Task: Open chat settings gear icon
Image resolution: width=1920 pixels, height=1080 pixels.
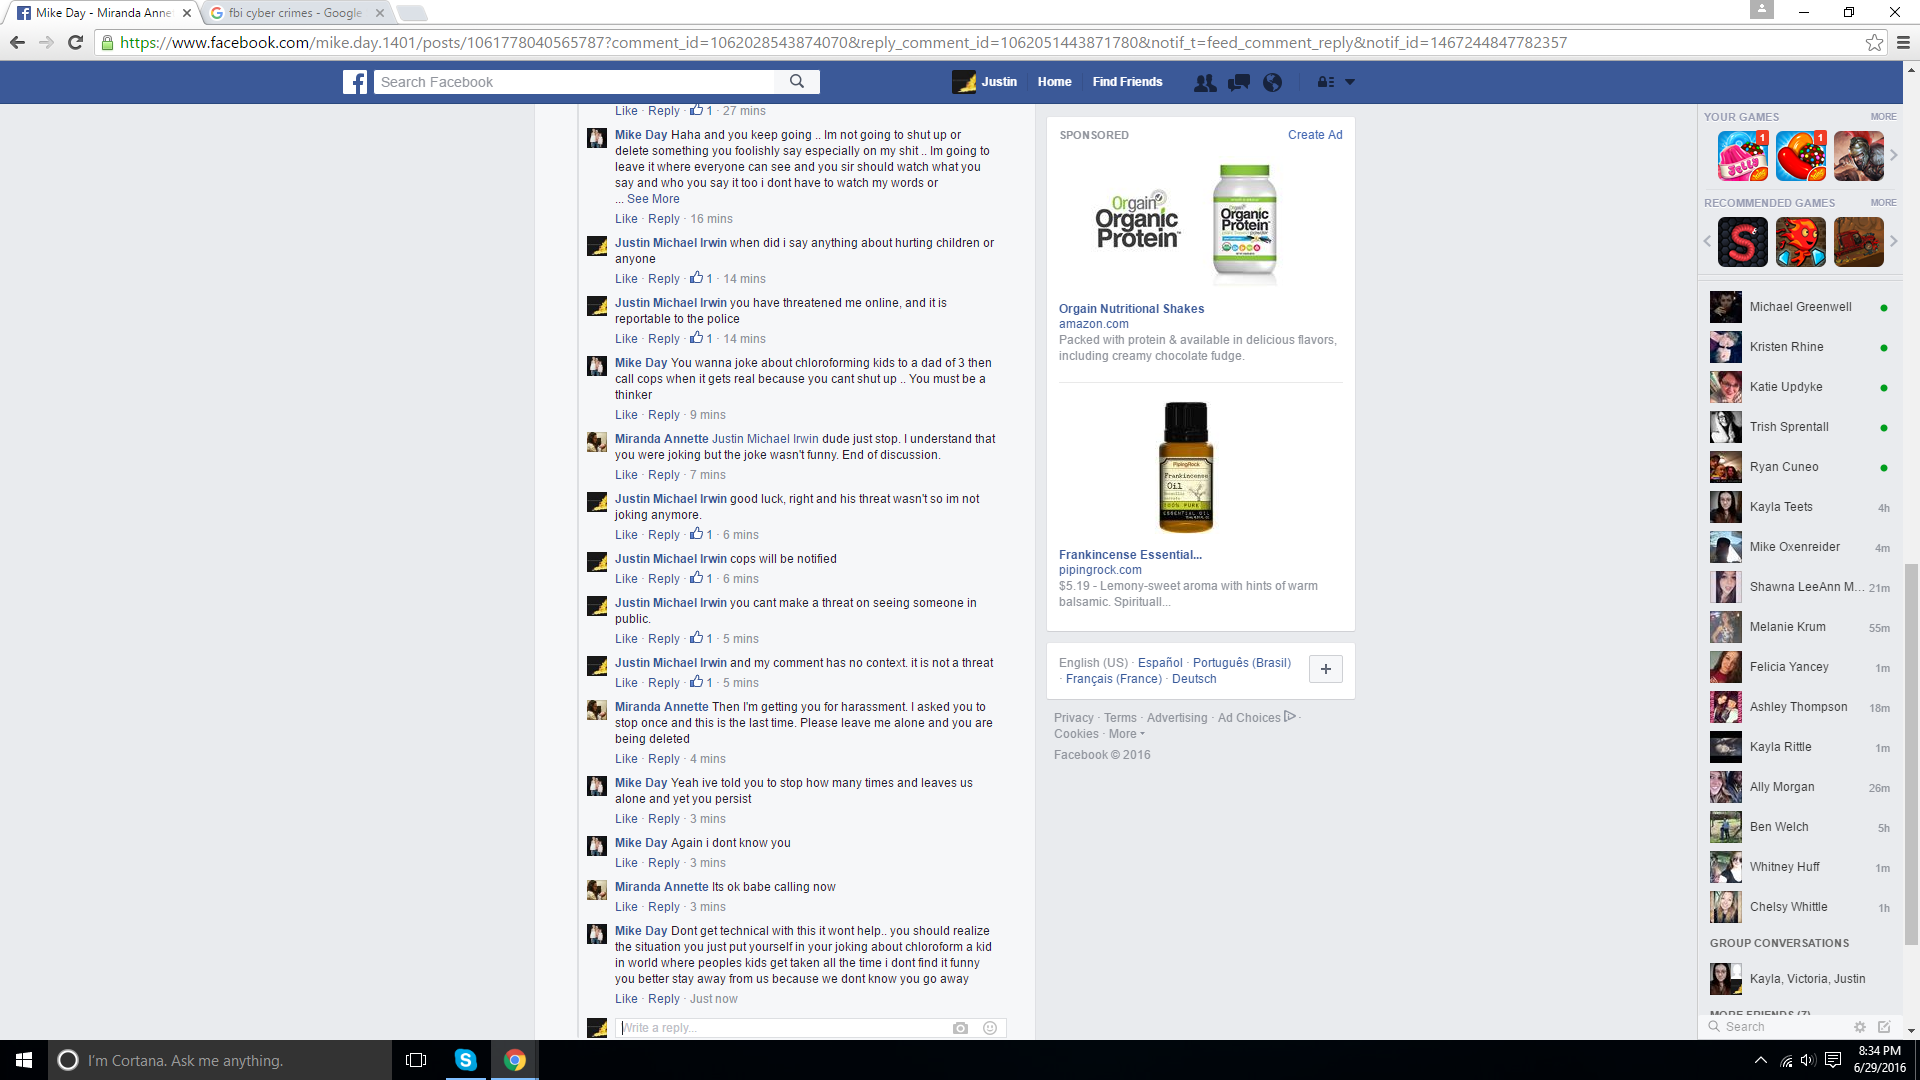Action: tap(1860, 1027)
